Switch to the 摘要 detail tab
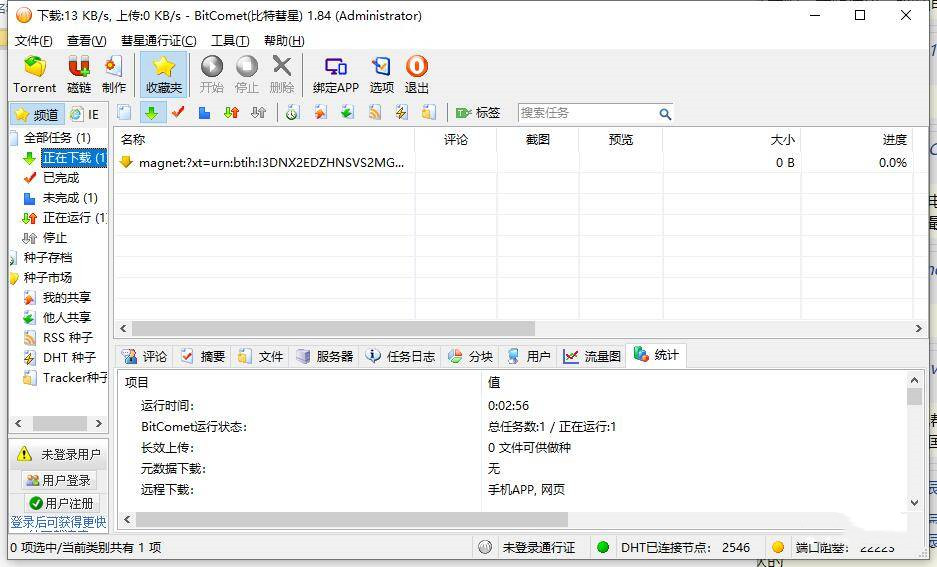Viewport: 937px width, 567px height. coord(203,356)
